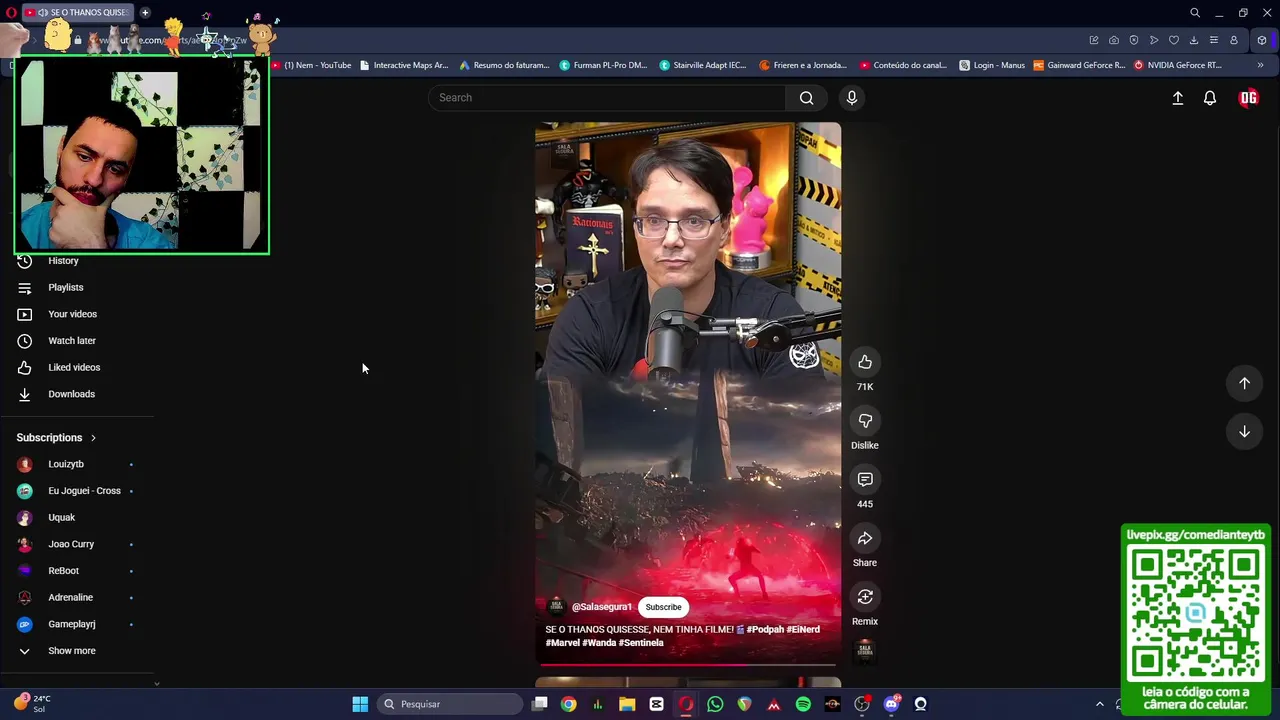Open Opera's easy setup icon
The width and height of the screenshot is (1280, 720).
pos(1214,40)
